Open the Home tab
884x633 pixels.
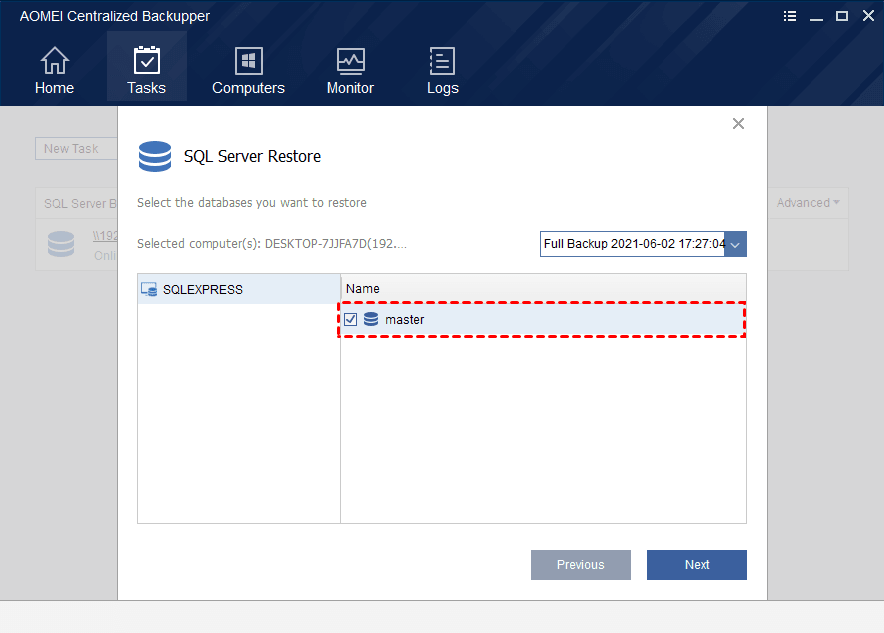[x=54, y=70]
